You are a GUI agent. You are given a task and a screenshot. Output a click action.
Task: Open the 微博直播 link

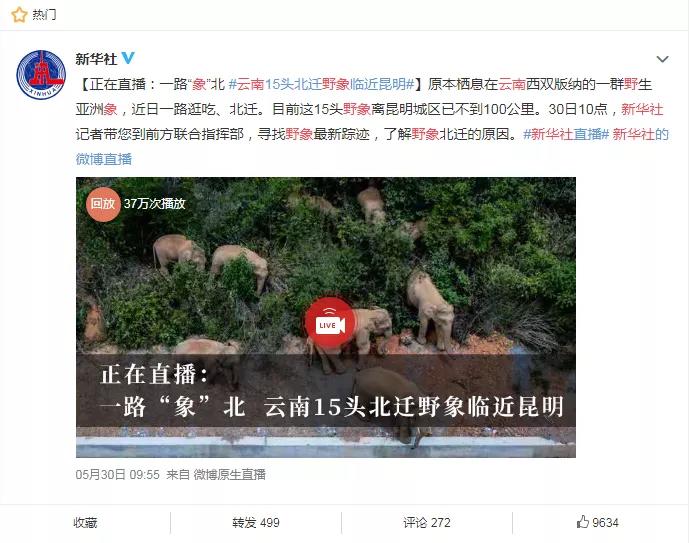[104, 159]
